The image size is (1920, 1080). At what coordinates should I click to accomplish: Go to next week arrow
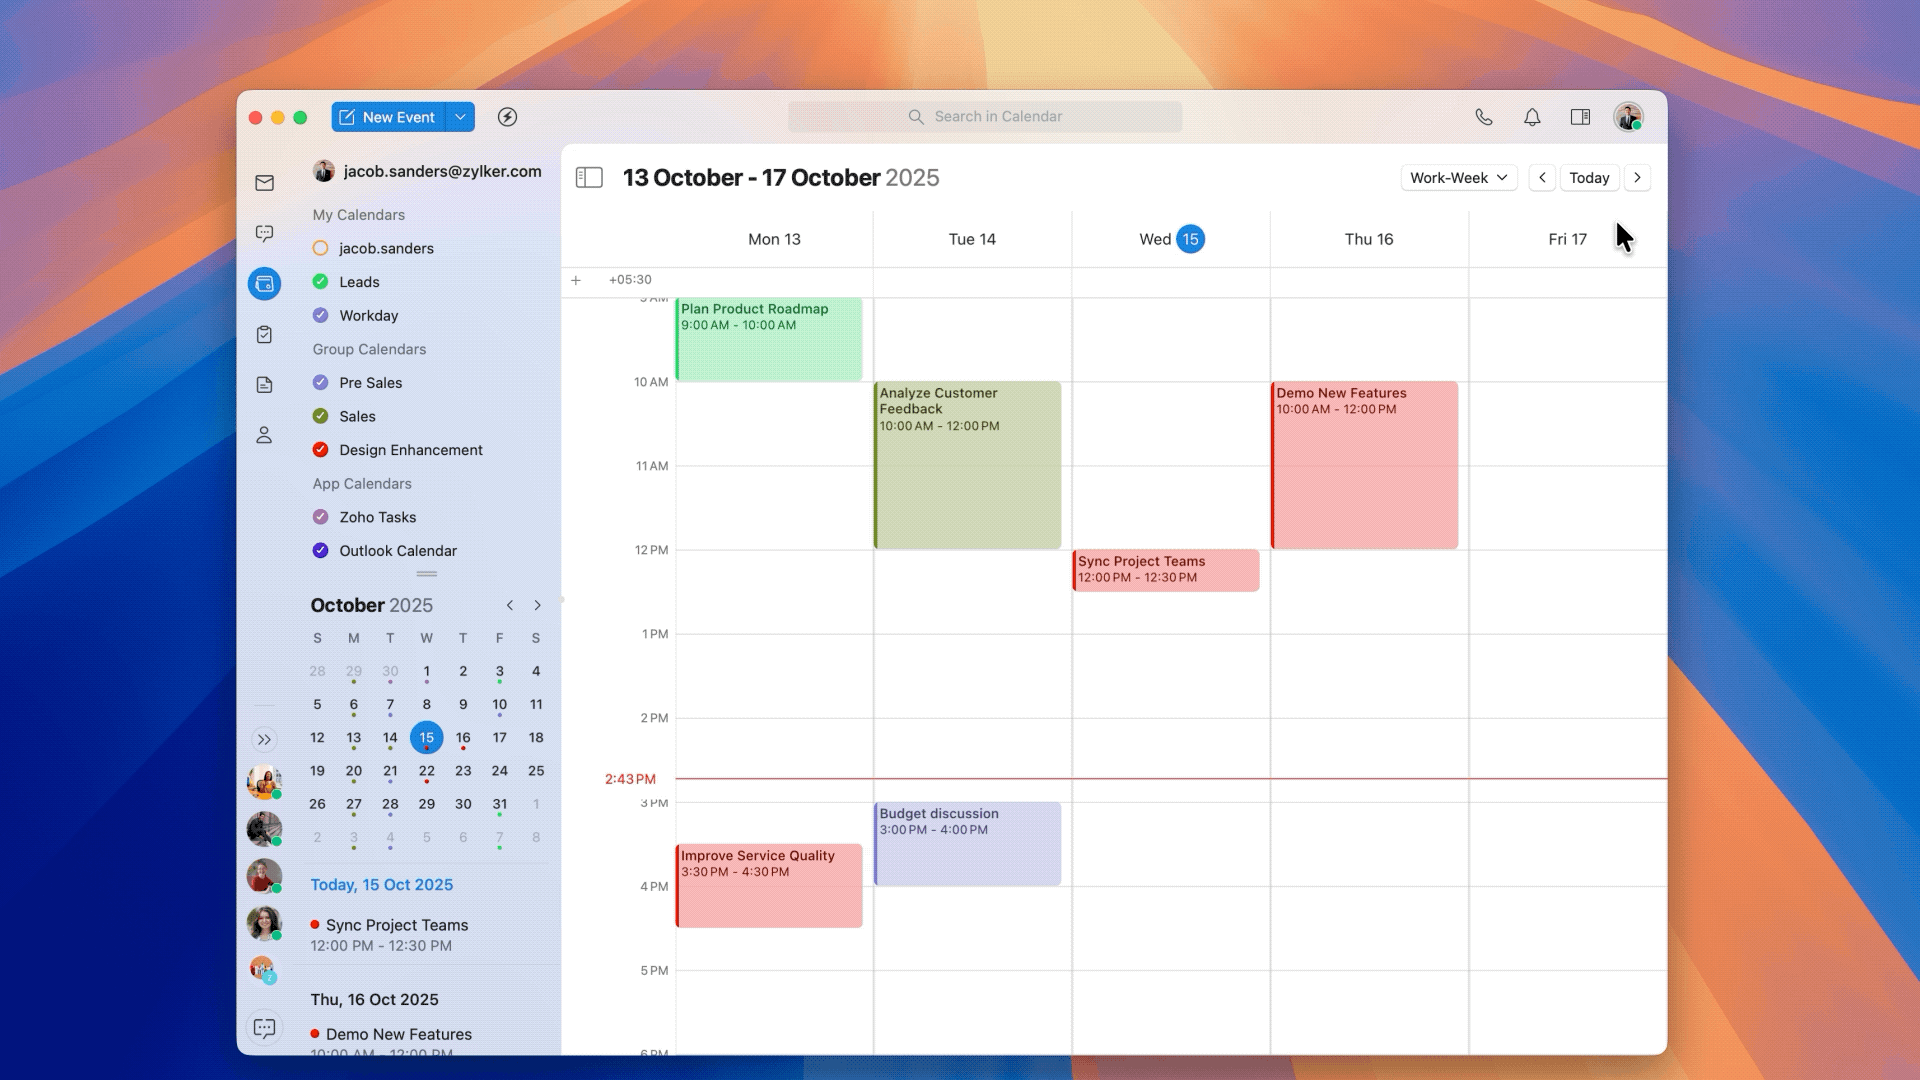click(1637, 178)
